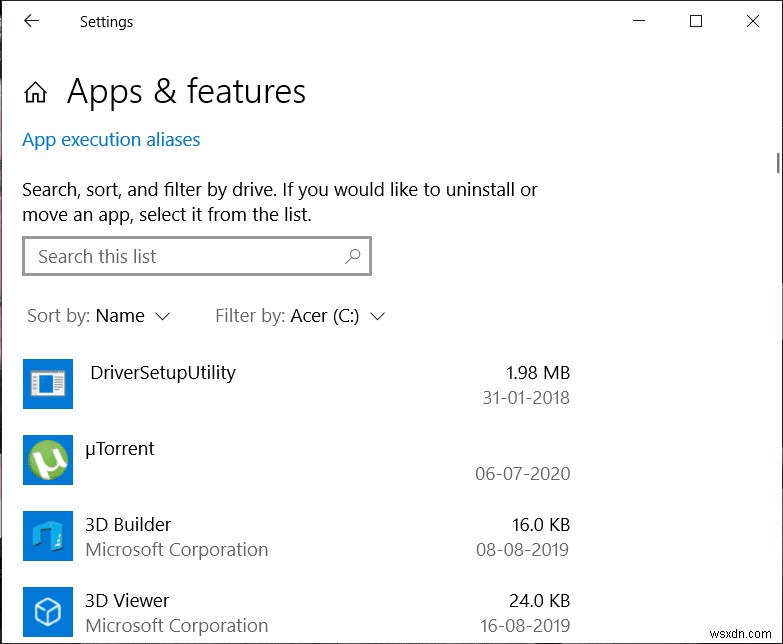Open the App execution aliases link

tap(111, 140)
